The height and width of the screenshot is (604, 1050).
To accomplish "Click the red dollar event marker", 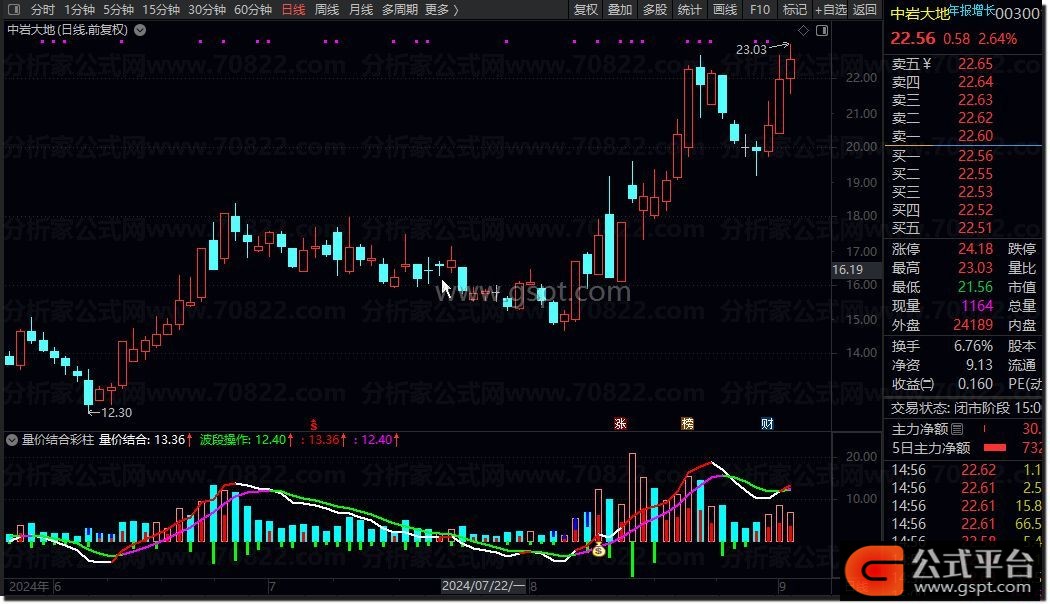I will 313,424.
